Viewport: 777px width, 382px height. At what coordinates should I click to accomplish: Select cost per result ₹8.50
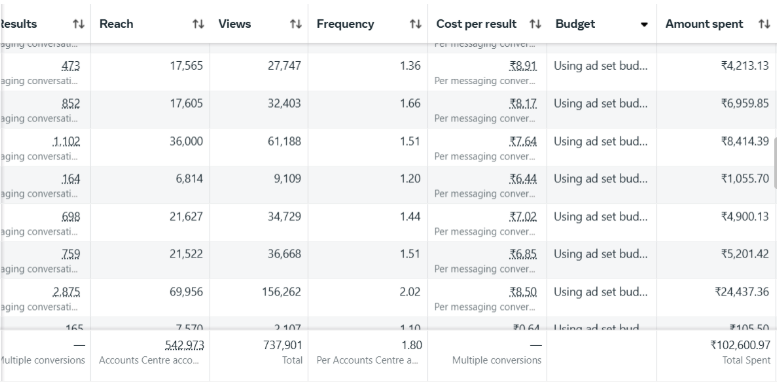pyautogui.click(x=523, y=292)
